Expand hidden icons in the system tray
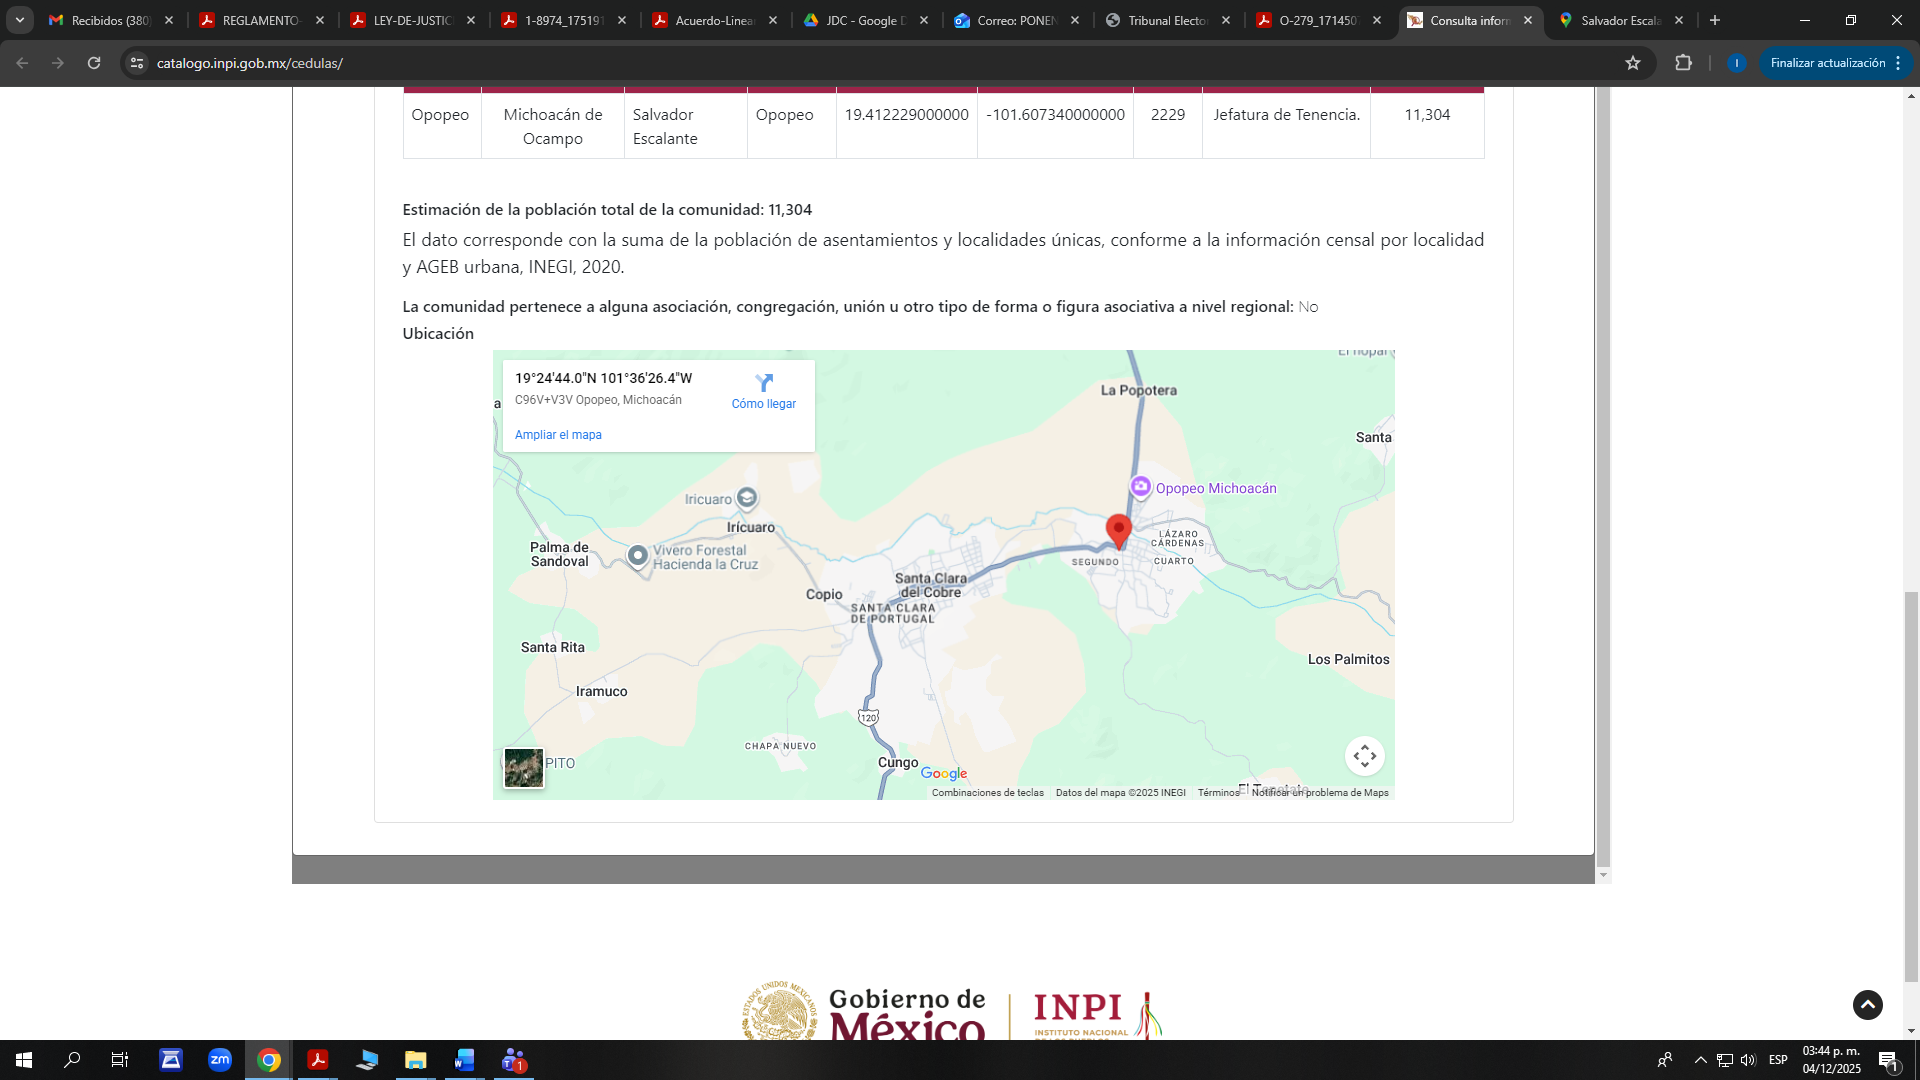This screenshot has height=1080, width=1920. (1699, 1060)
